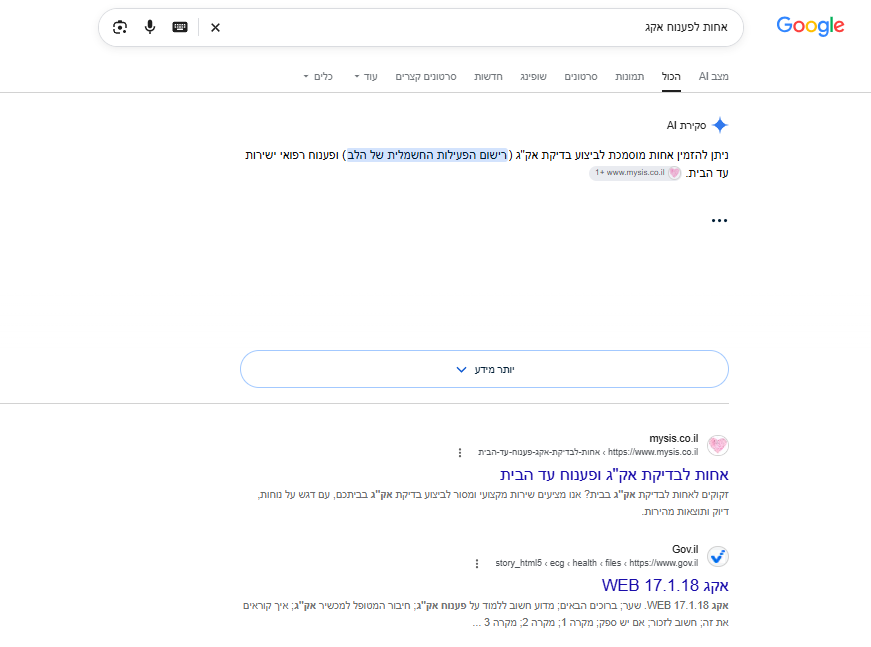The image size is (871, 647).
Task: Expand the עוד (More) dropdown
Action: [x=366, y=77]
